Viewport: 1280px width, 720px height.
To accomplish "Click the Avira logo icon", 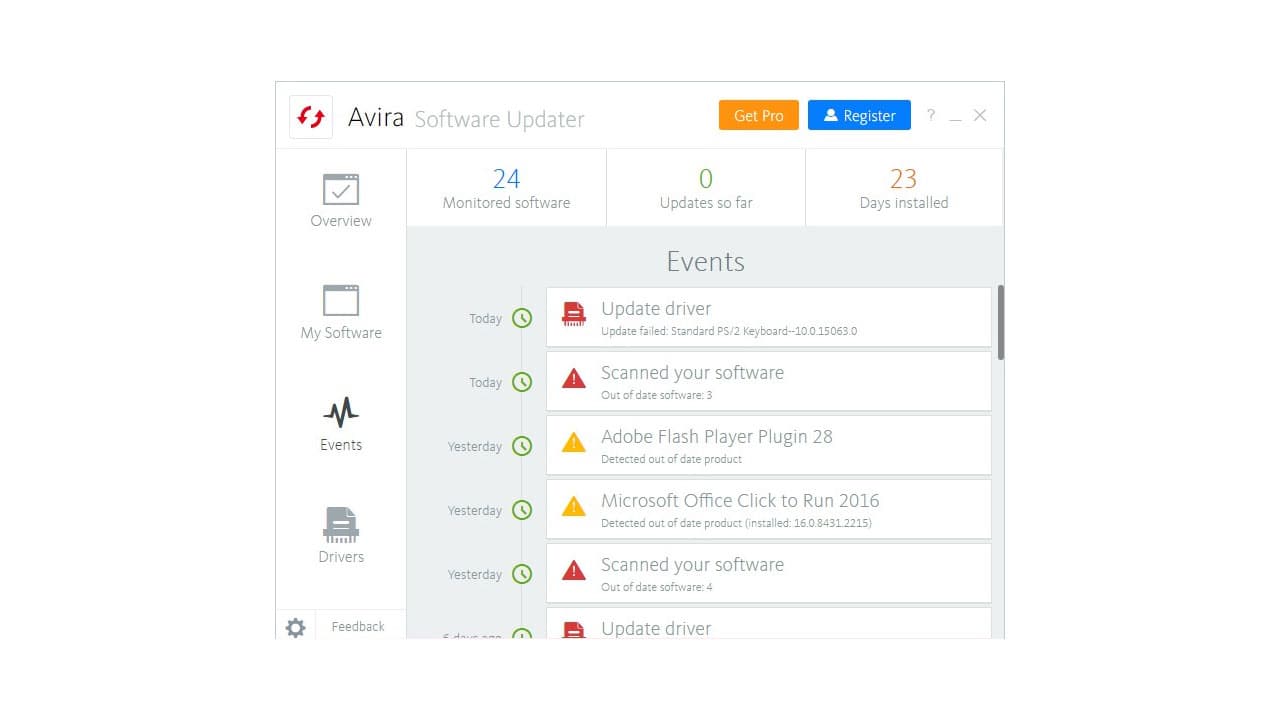I will [x=310, y=116].
